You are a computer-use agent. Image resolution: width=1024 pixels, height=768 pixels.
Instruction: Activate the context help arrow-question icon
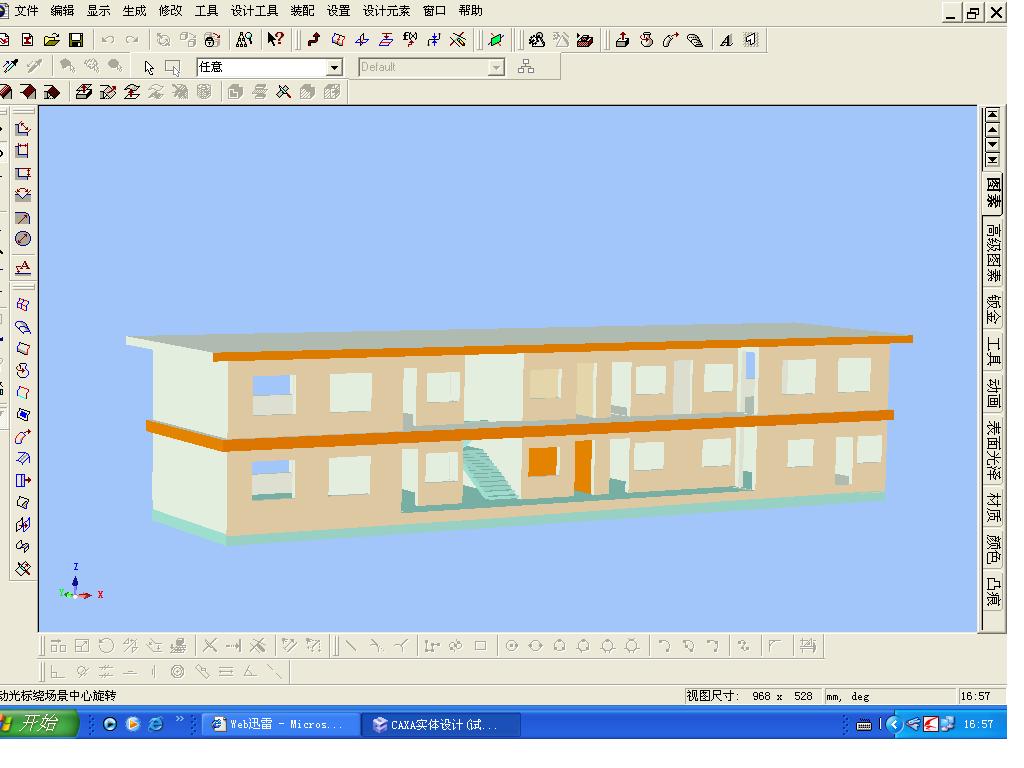[x=276, y=40]
